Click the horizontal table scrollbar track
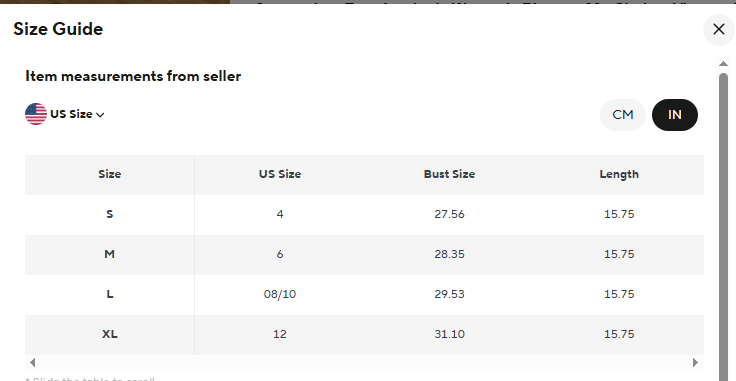 coord(364,362)
